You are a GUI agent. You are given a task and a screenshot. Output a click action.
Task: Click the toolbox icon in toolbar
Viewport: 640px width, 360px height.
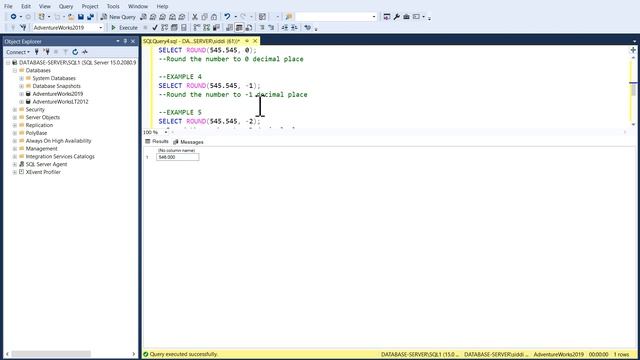[x=406, y=17]
